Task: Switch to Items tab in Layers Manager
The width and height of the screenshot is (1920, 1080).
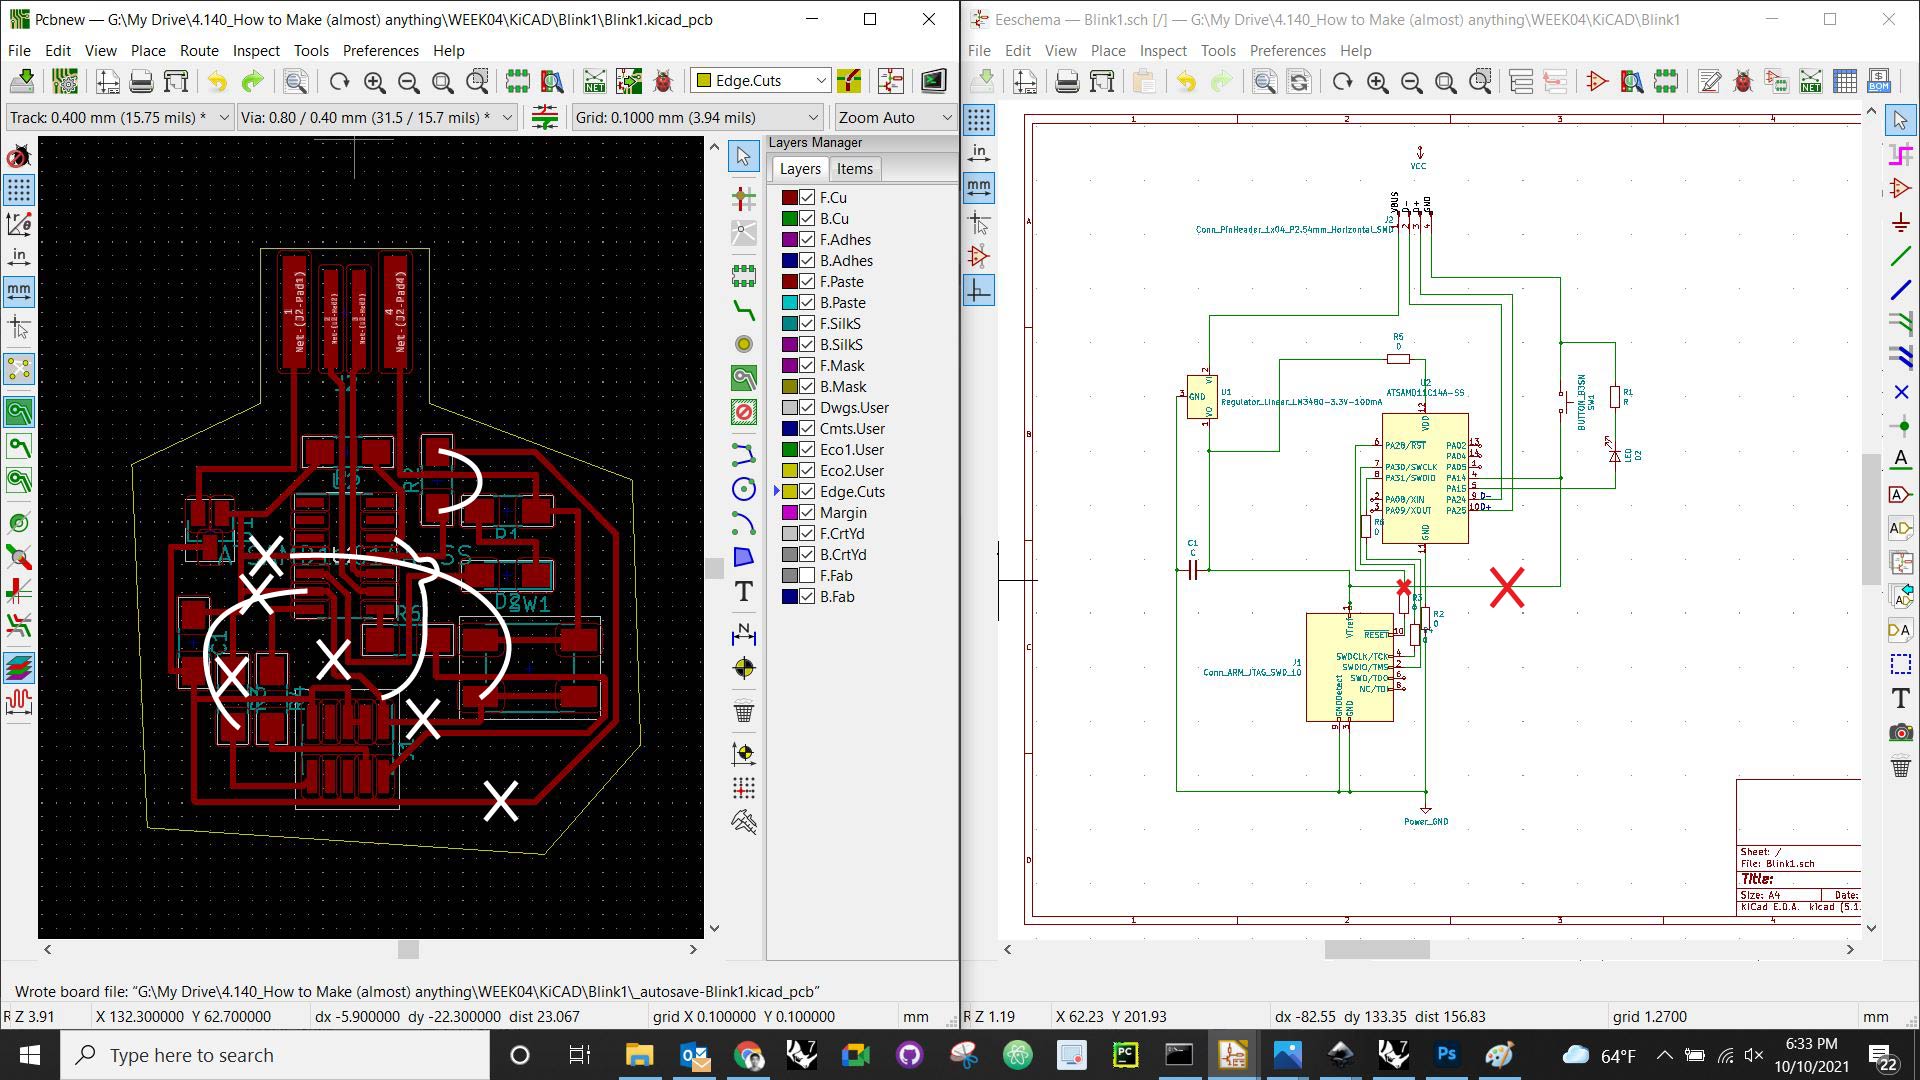Action: coord(855,169)
